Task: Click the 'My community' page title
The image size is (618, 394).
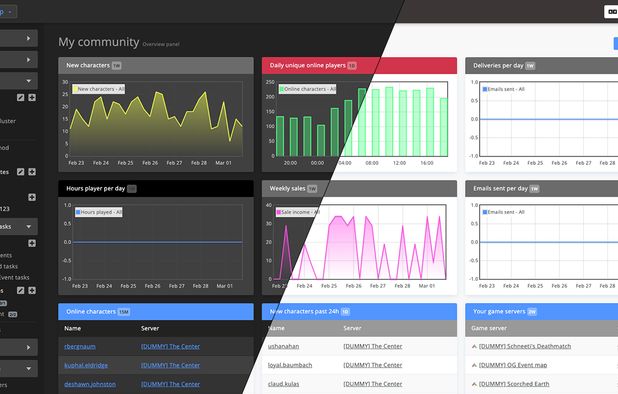Action: [99, 42]
